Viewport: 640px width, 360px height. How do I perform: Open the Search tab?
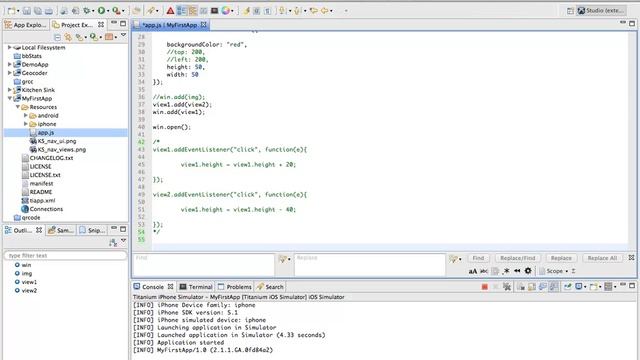270,287
